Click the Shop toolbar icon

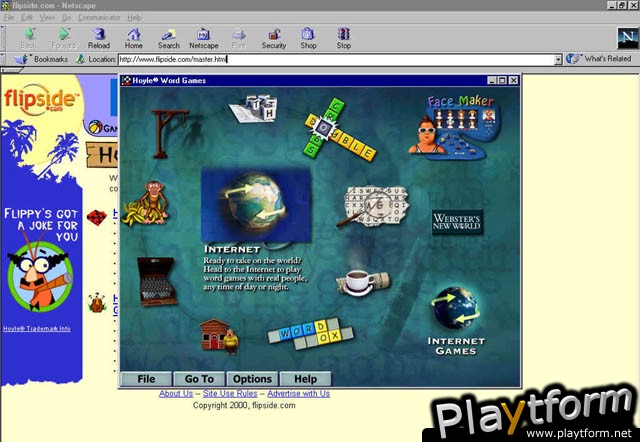coord(308,38)
